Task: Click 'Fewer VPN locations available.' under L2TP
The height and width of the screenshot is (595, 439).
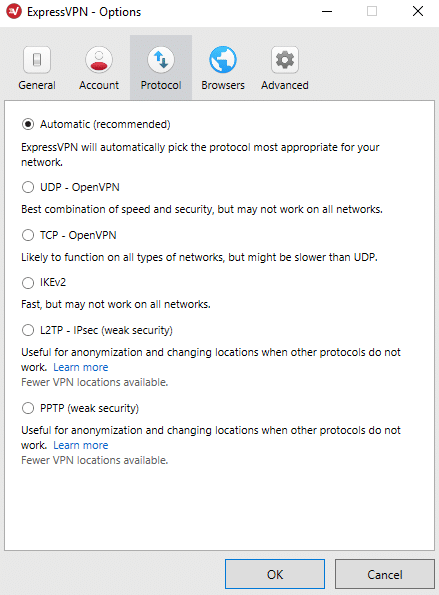Action: [x=94, y=382]
